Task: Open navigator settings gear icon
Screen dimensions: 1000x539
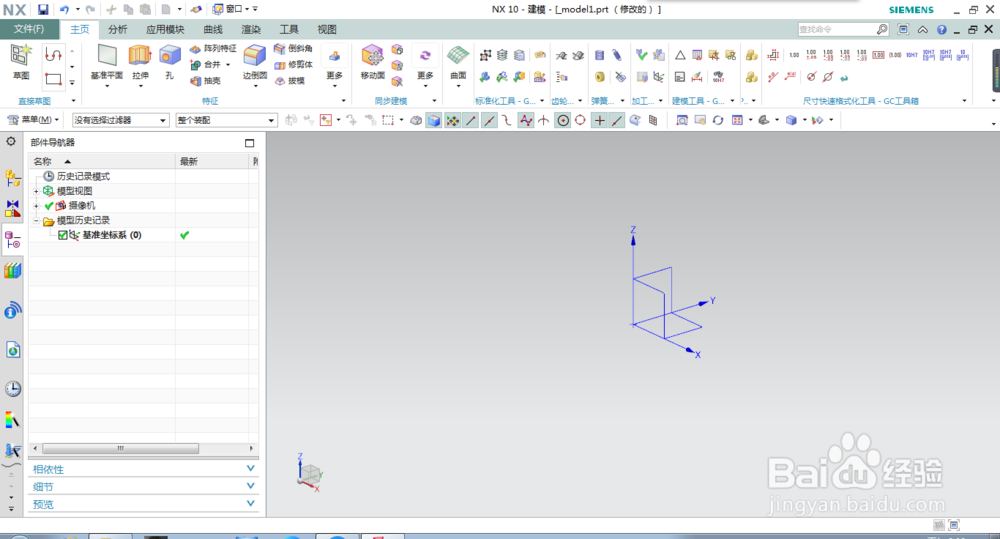Action: tap(11, 142)
